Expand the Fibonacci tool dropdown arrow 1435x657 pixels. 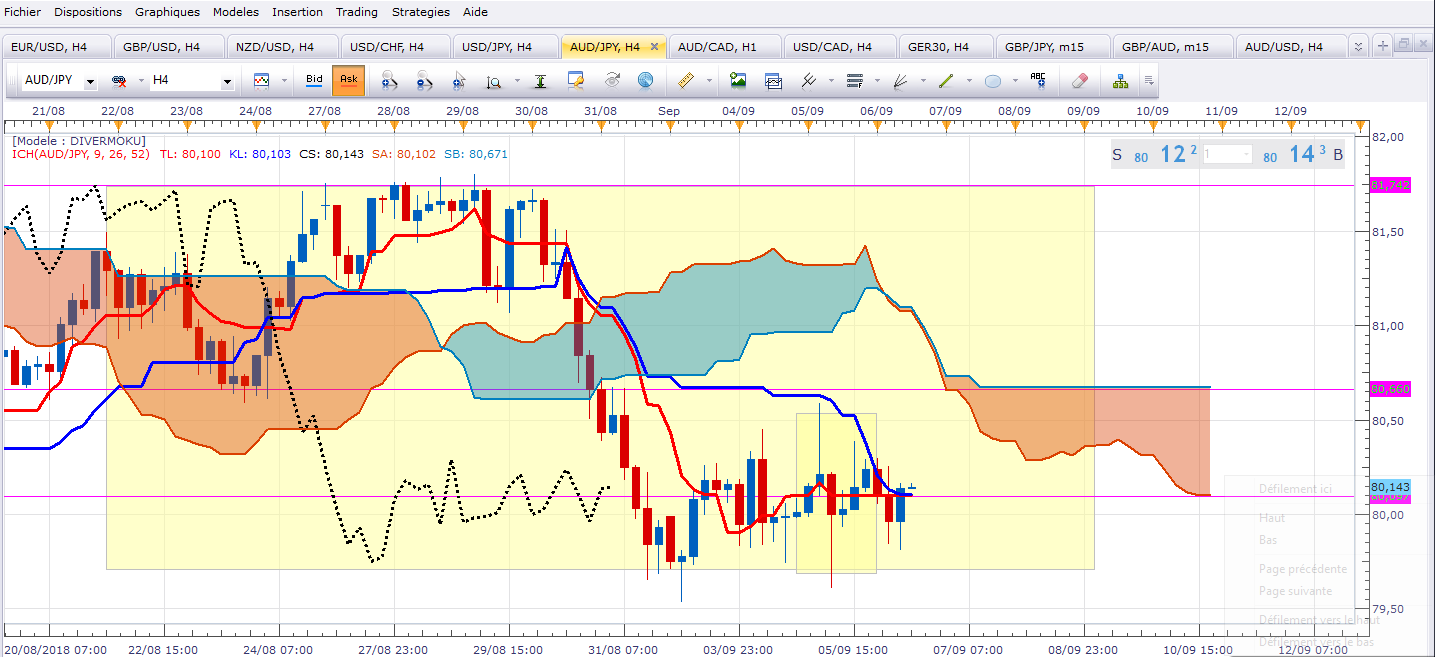(878, 81)
